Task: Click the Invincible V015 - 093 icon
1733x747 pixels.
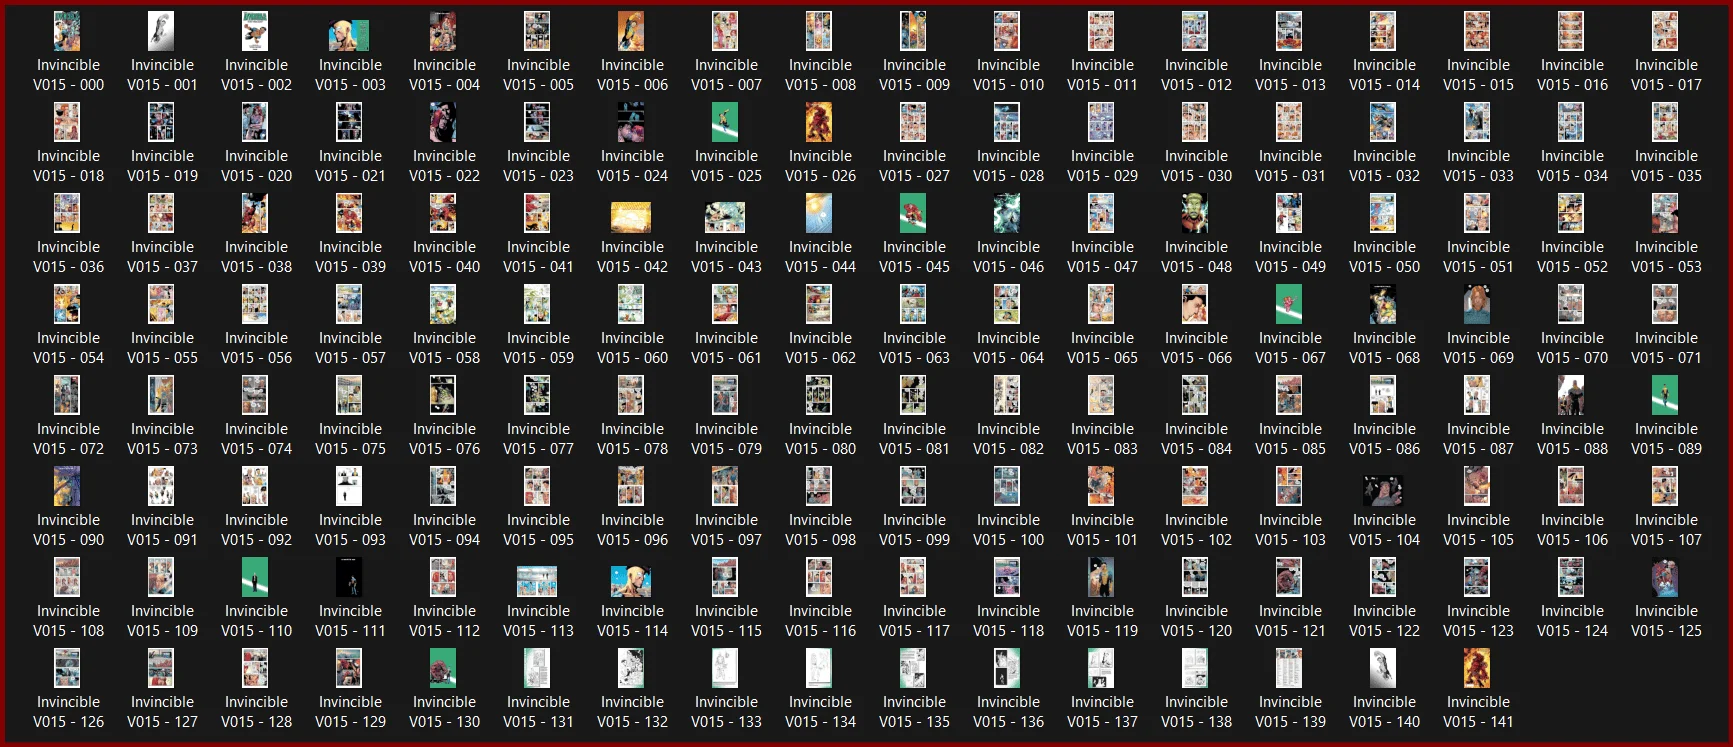Action: (x=349, y=487)
